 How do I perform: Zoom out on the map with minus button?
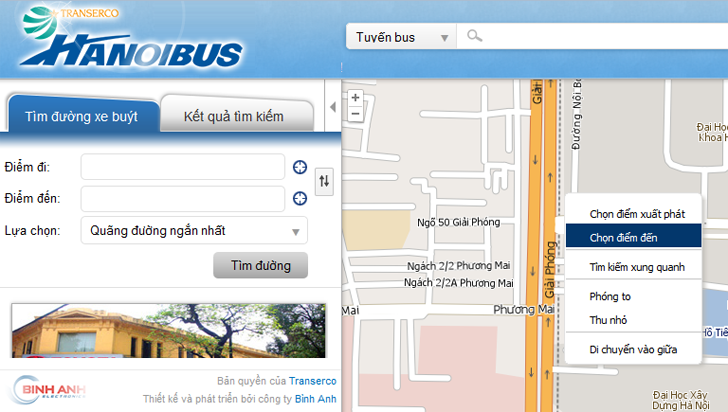[355, 114]
